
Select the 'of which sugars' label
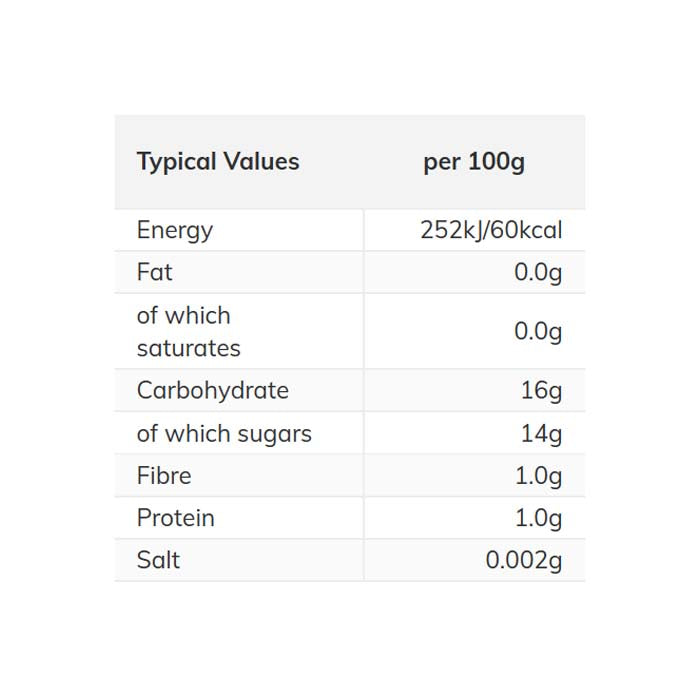tap(224, 433)
